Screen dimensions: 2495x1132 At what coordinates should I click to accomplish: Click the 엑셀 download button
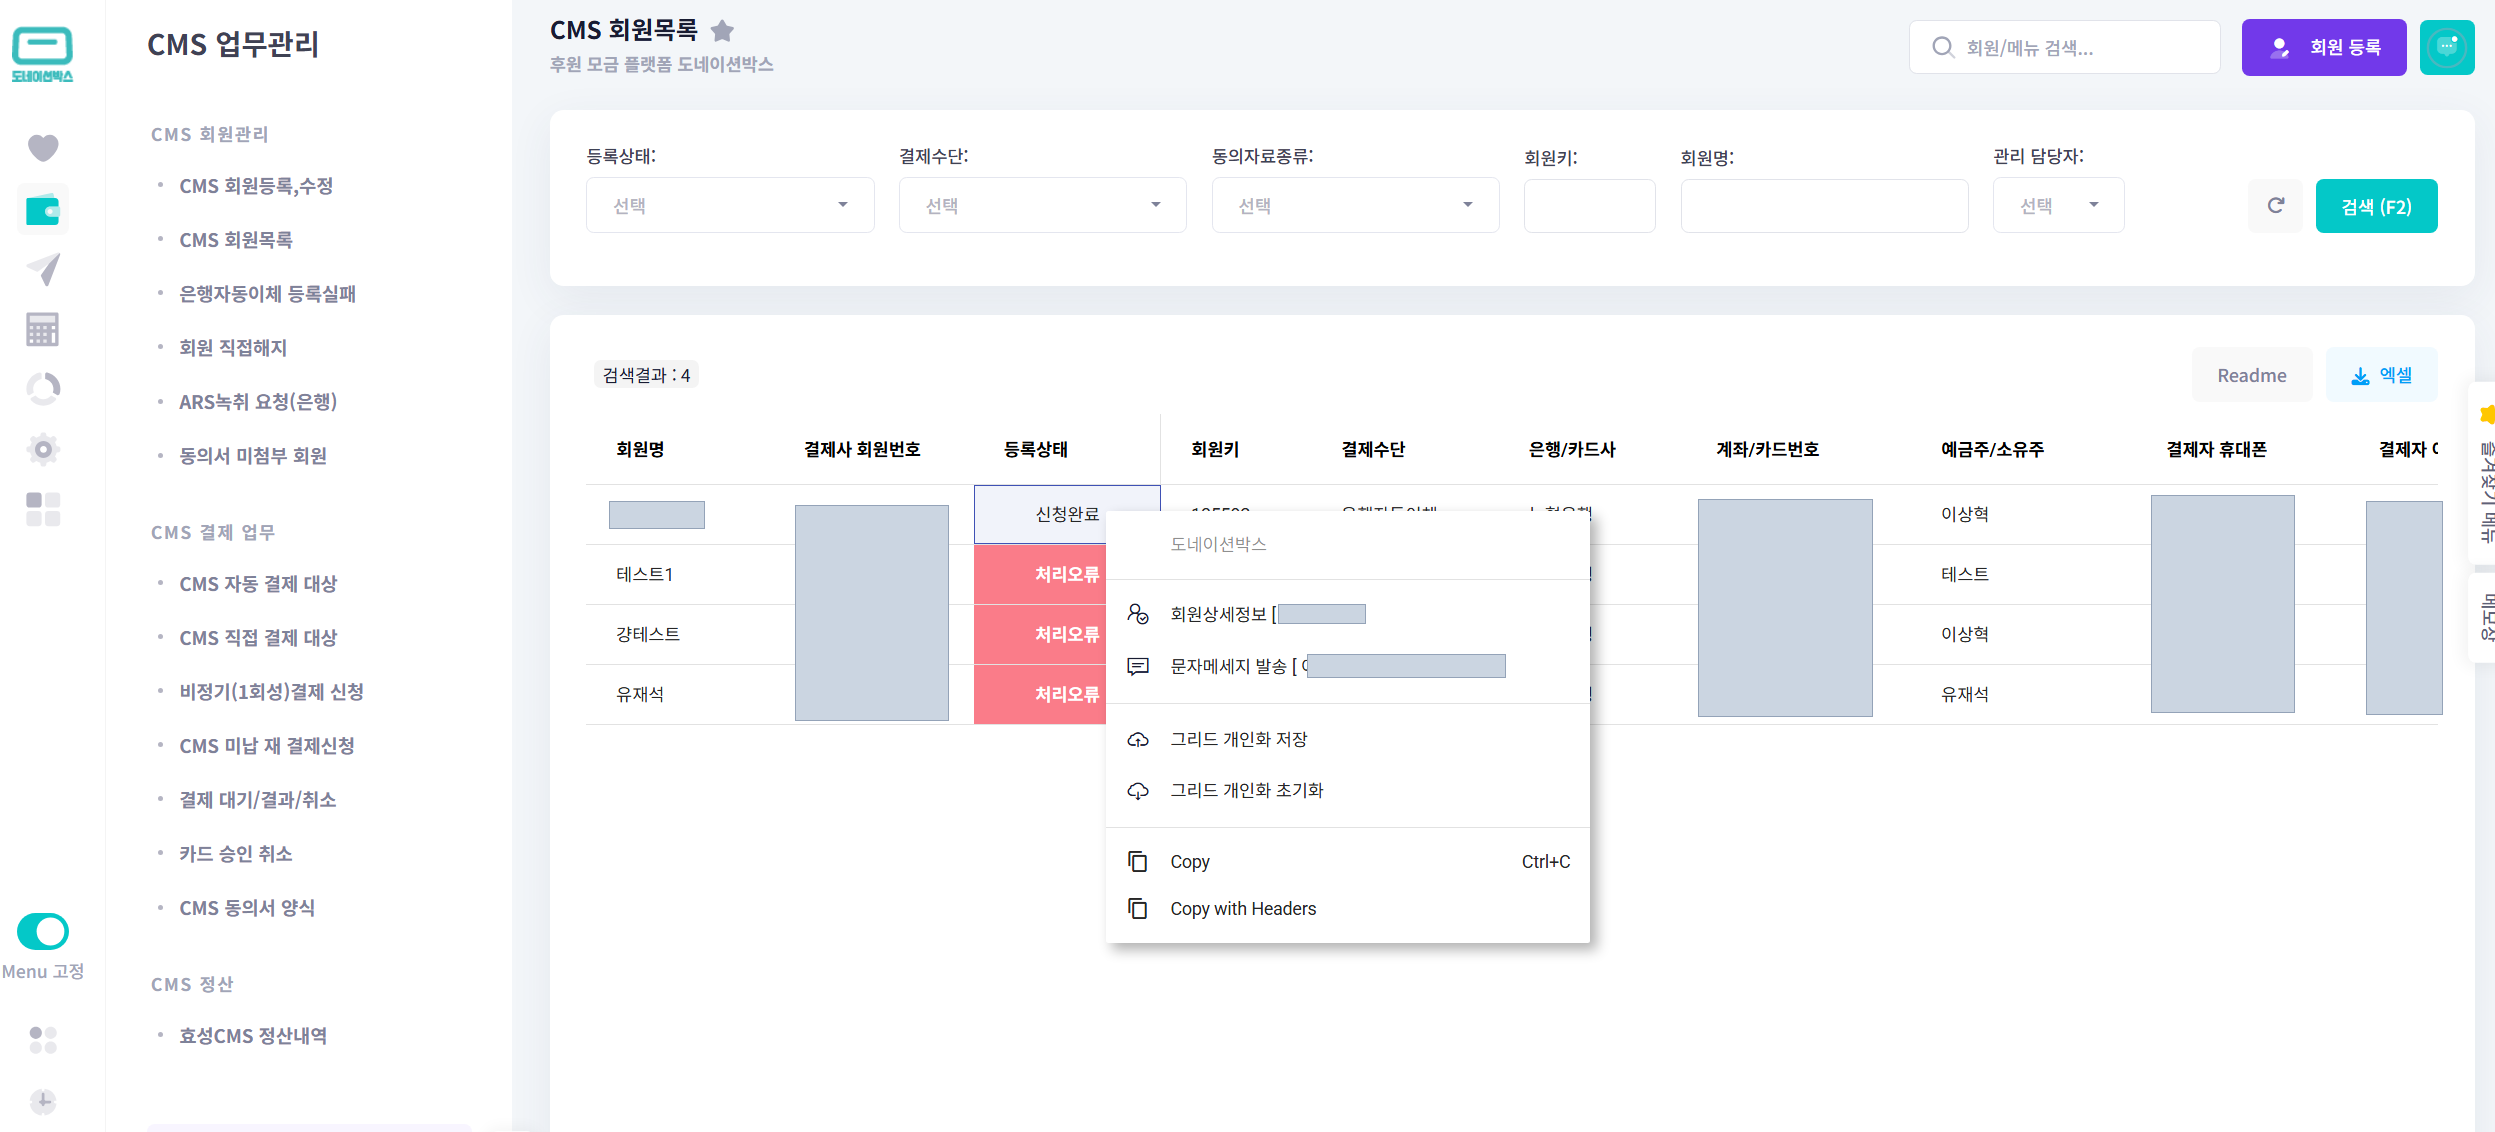pos(2381,375)
